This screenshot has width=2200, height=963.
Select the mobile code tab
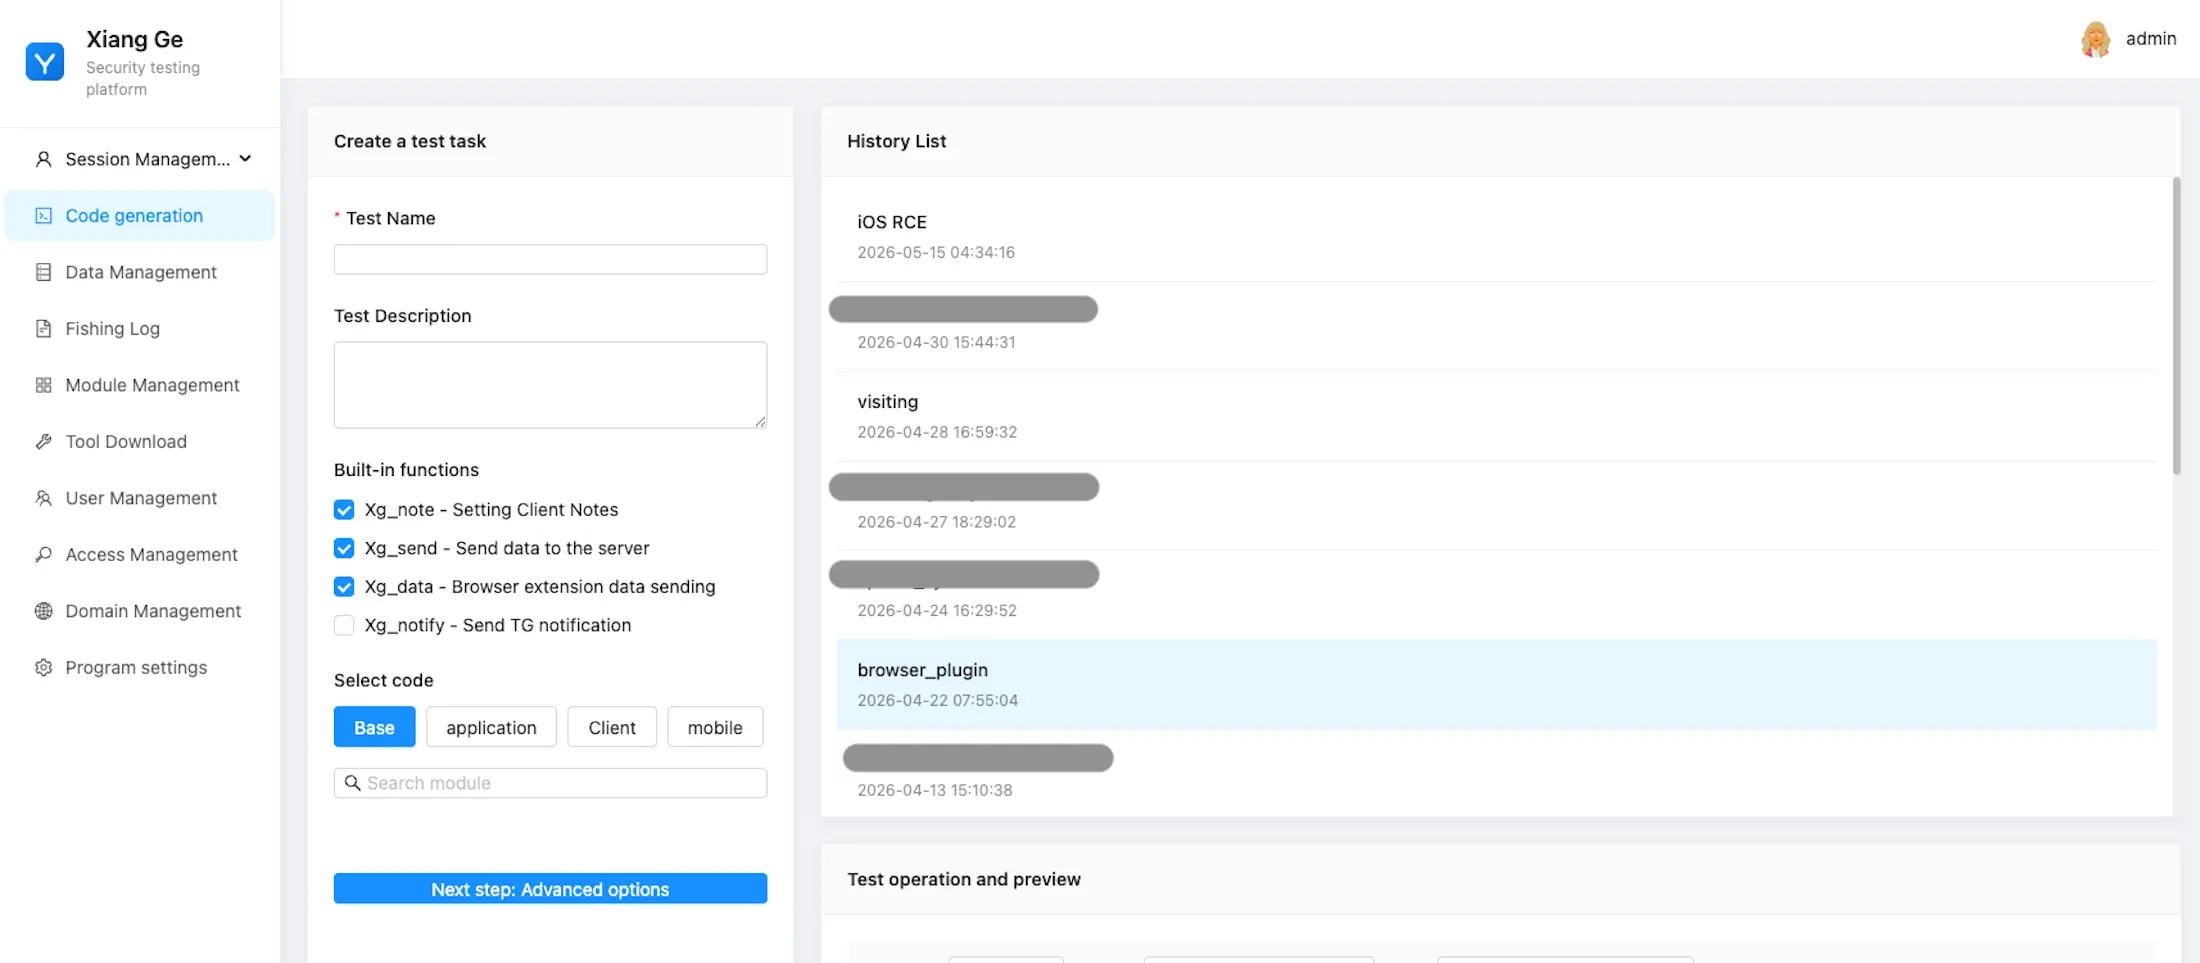coord(715,727)
